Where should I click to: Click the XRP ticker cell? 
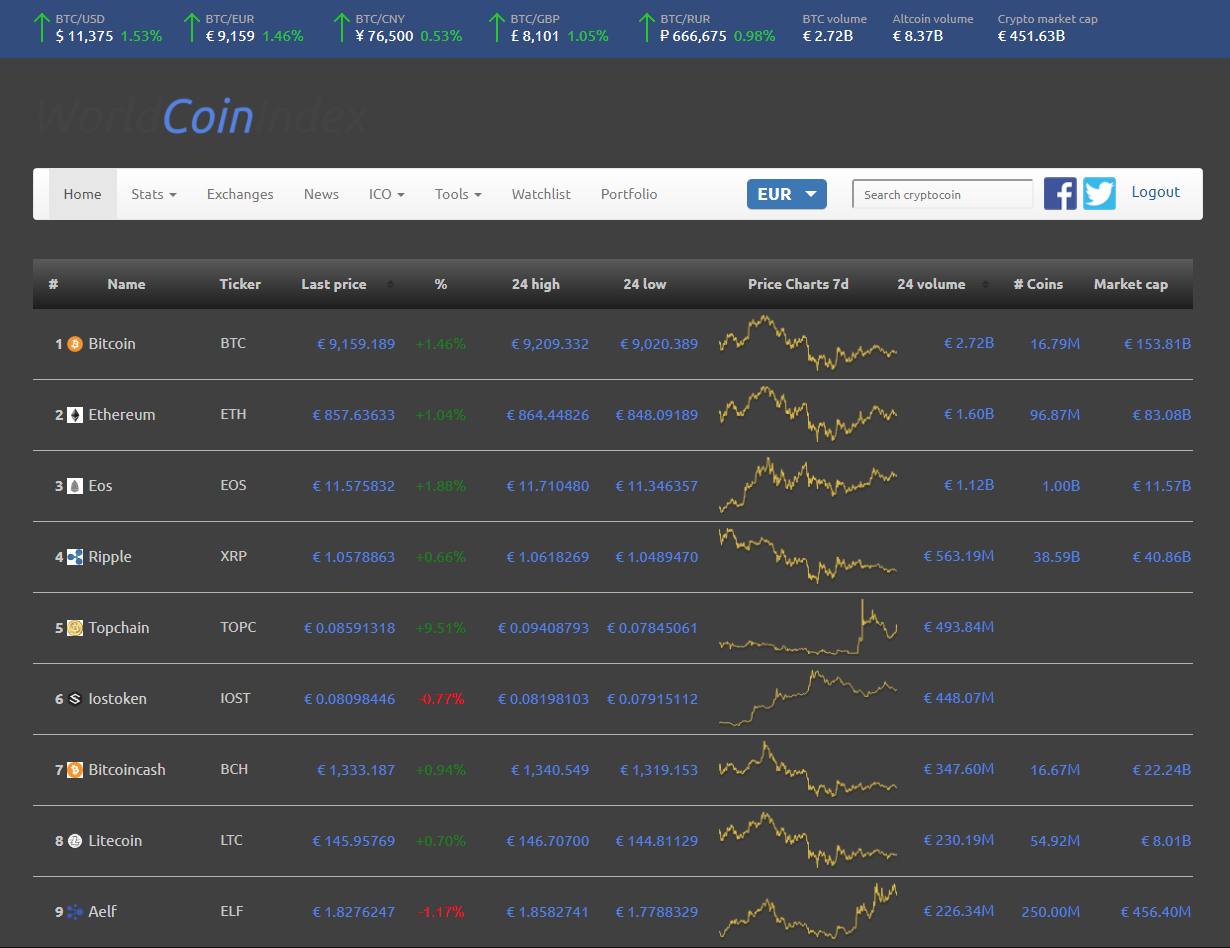(233, 557)
